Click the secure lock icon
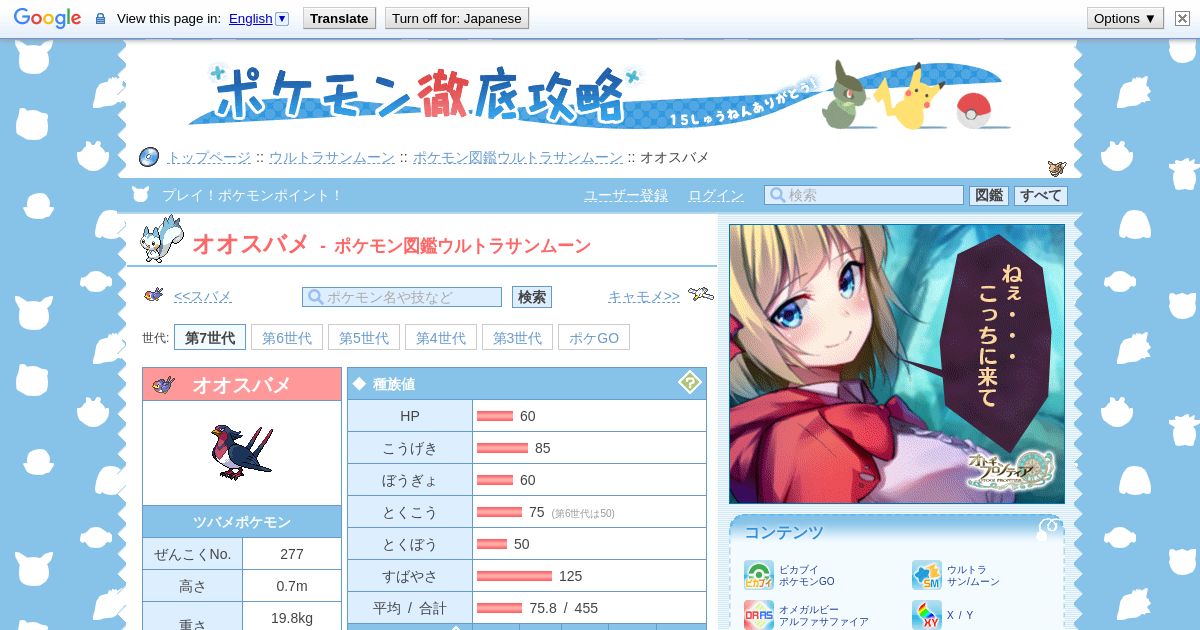The height and width of the screenshot is (630, 1200). (x=100, y=19)
